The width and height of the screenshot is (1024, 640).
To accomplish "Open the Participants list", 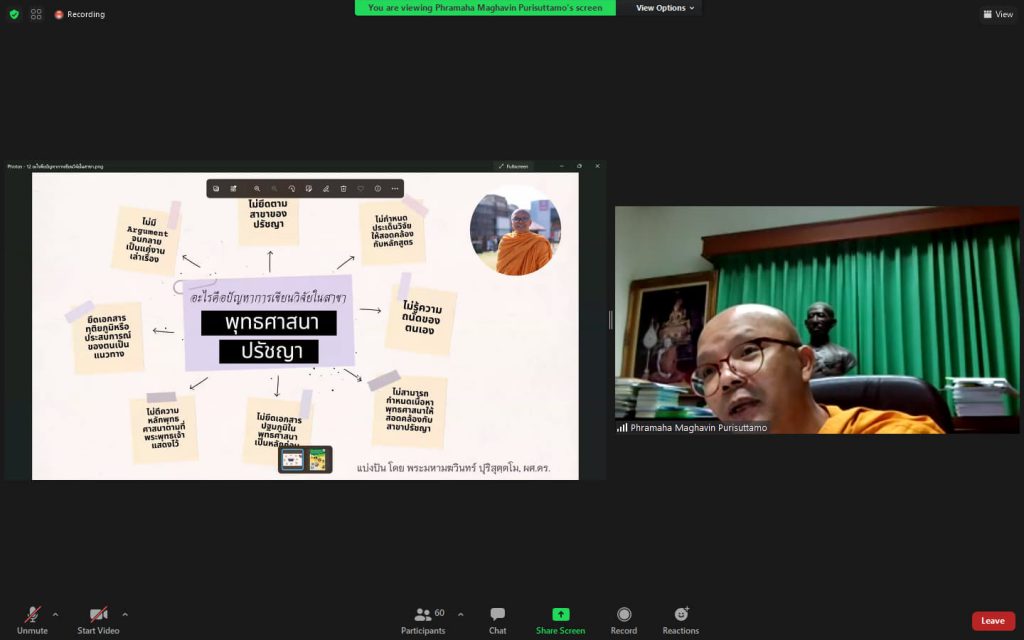I will pos(424,620).
